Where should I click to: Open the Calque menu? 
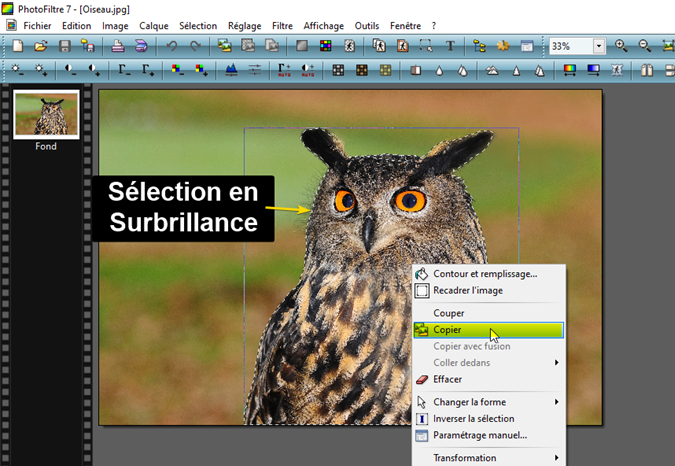154,24
